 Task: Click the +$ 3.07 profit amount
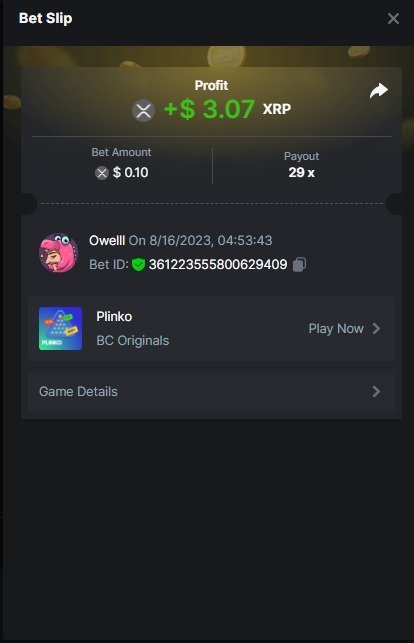209,109
